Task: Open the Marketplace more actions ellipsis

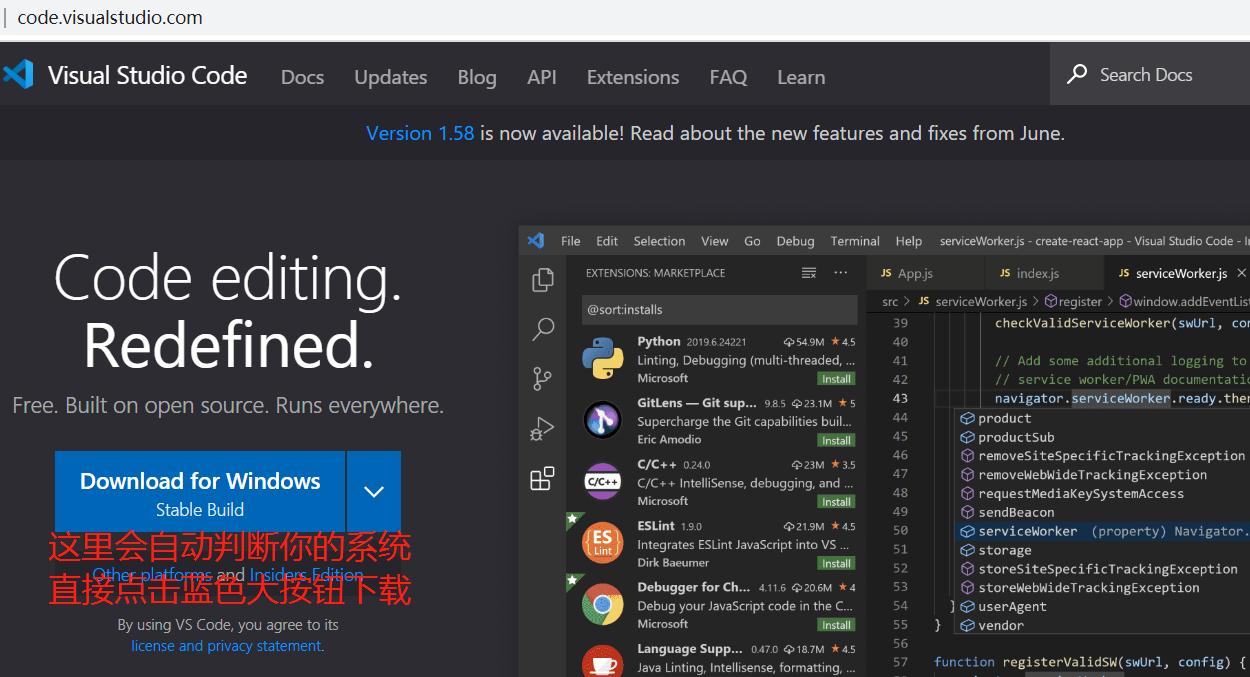Action: click(841, 273)
